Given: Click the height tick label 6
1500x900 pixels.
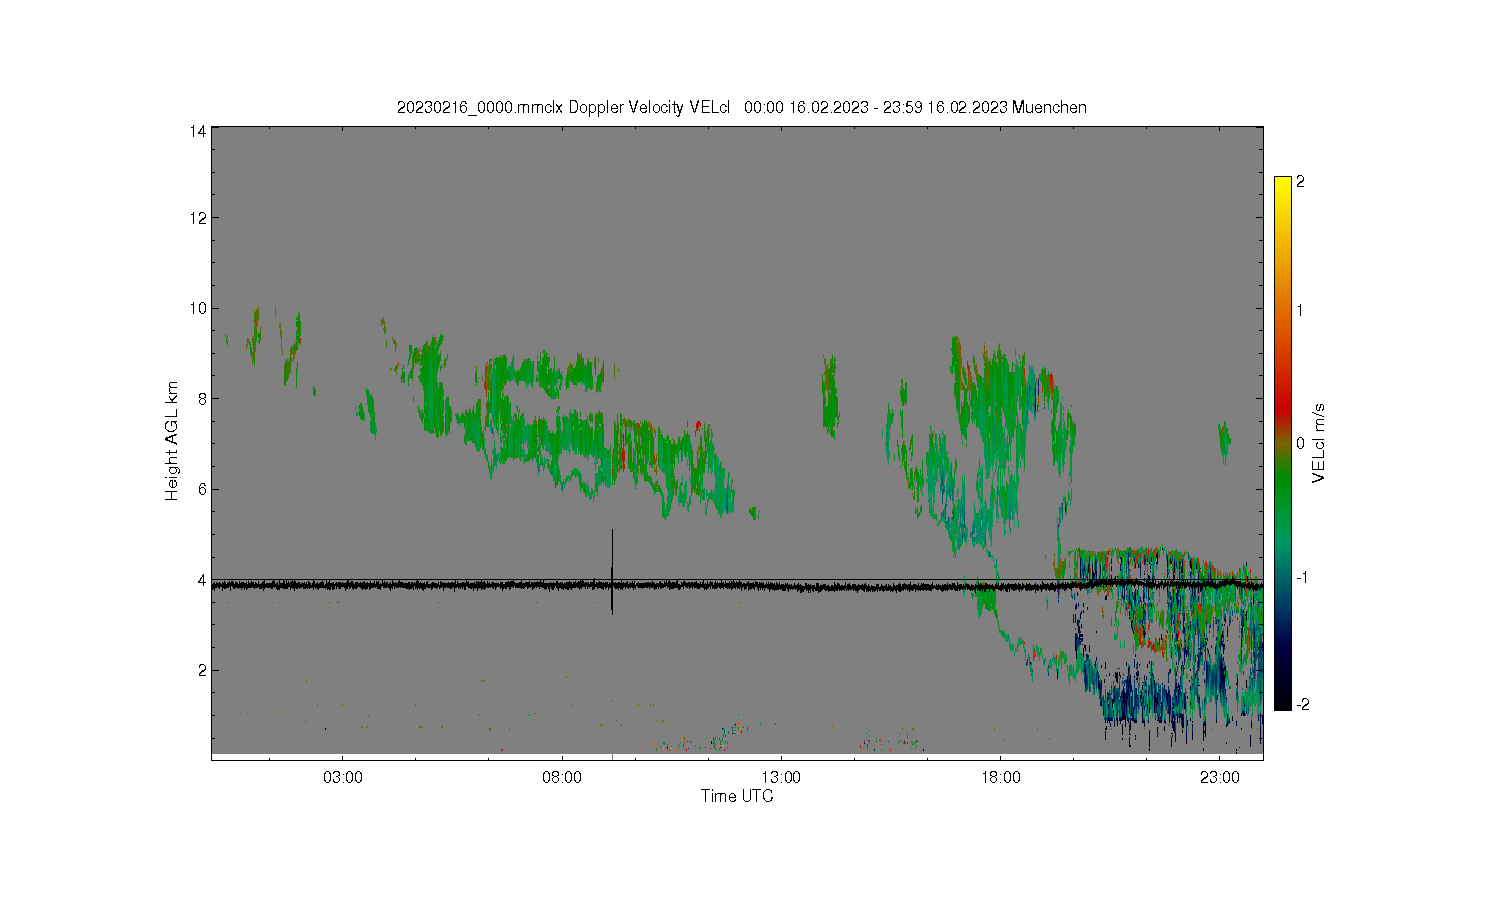Looking at the screenshot, I should [x=202, y=489].
